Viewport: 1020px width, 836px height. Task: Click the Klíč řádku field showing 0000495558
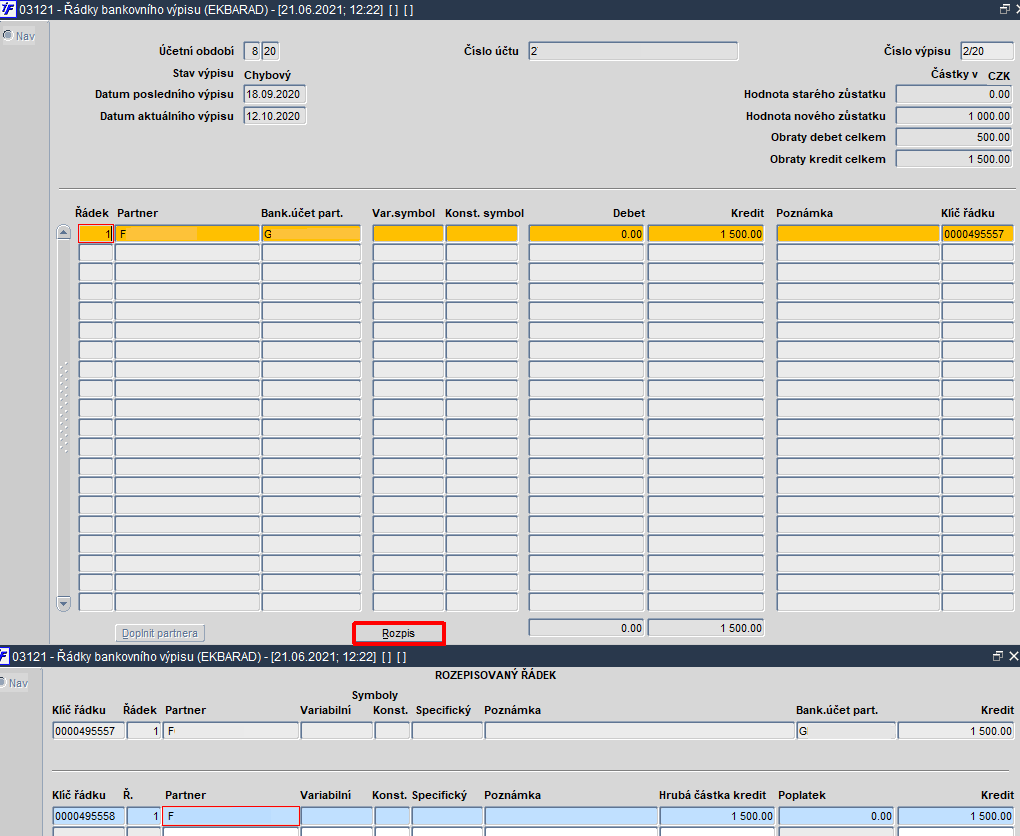coord(88,816)
